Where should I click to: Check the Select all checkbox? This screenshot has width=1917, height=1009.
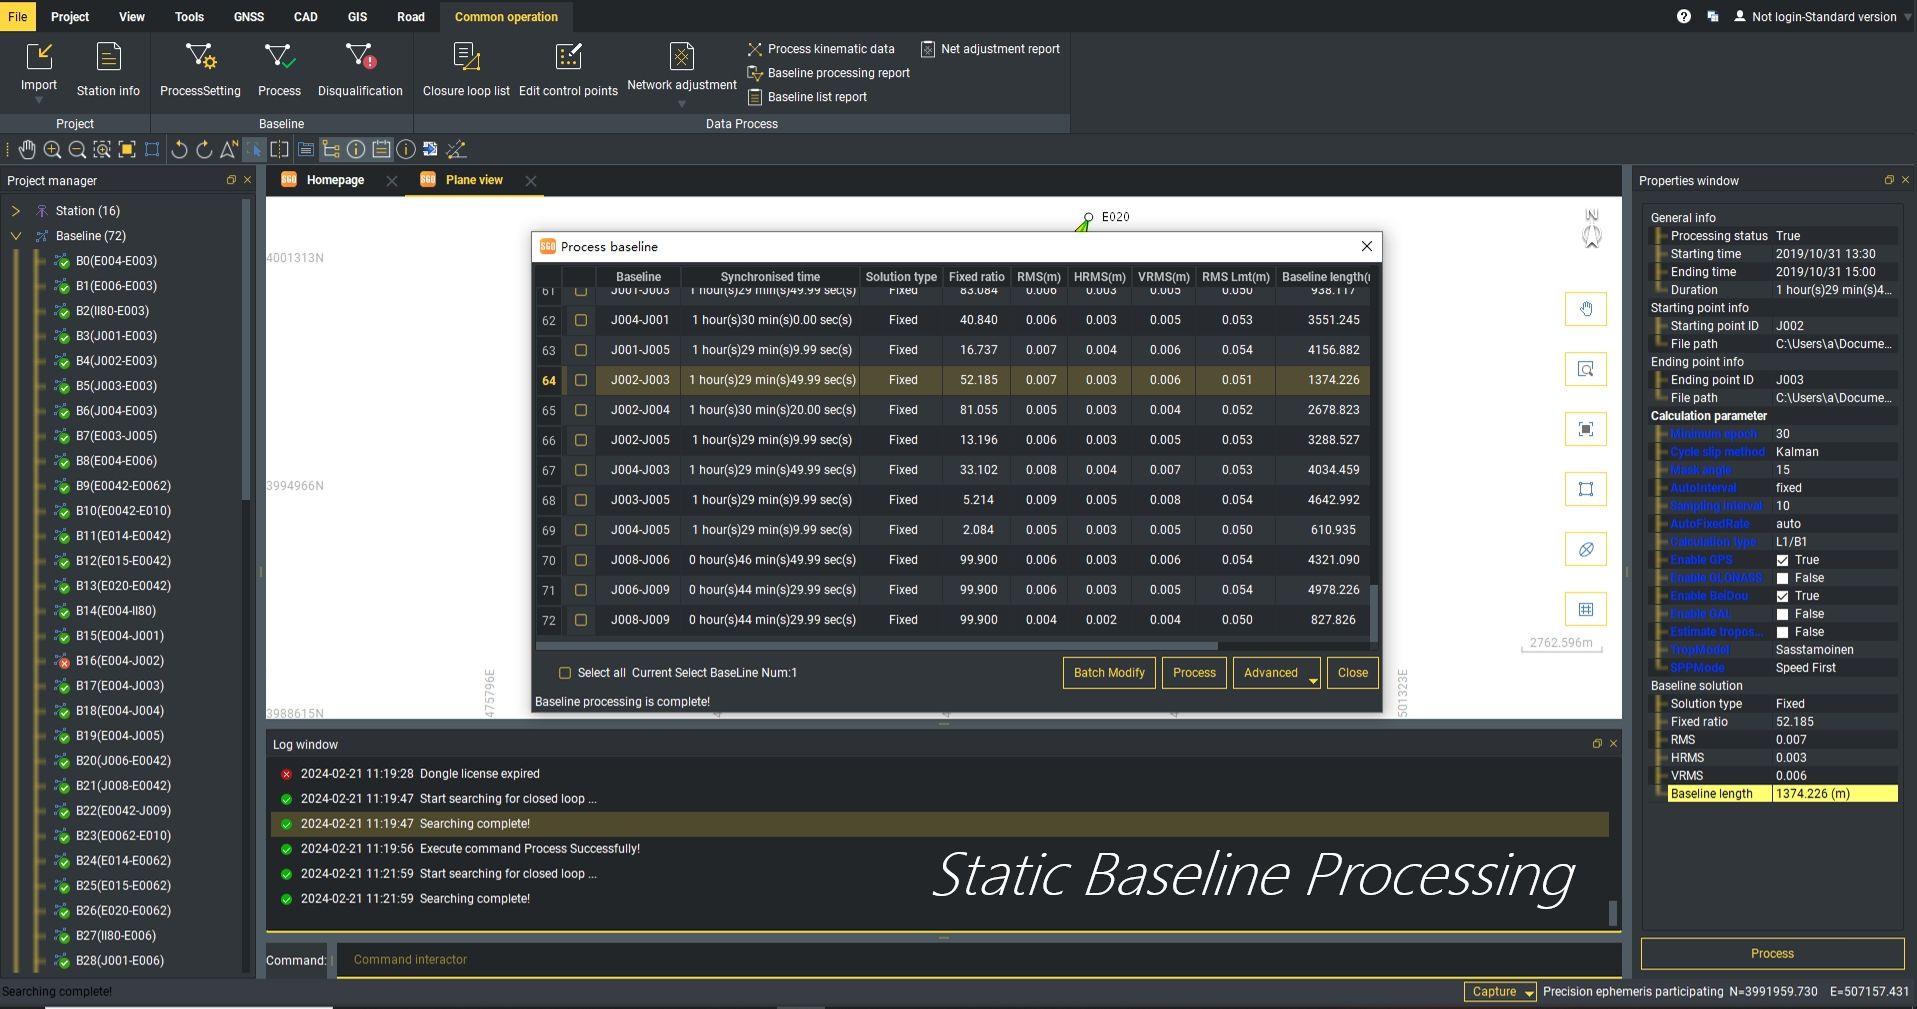click(565, 673)
